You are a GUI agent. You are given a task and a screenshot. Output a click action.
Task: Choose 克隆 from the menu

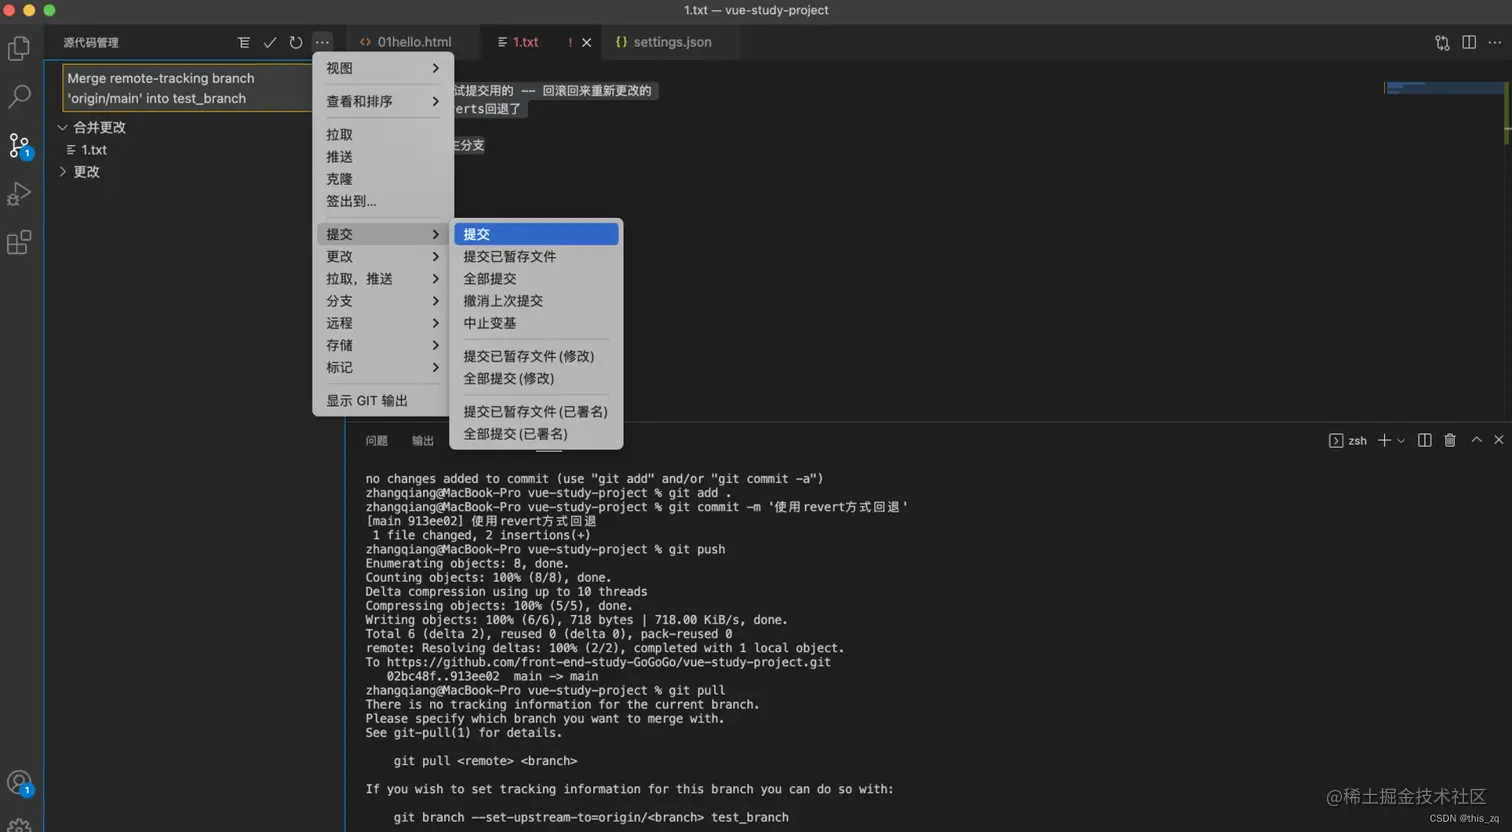point(383,179)
